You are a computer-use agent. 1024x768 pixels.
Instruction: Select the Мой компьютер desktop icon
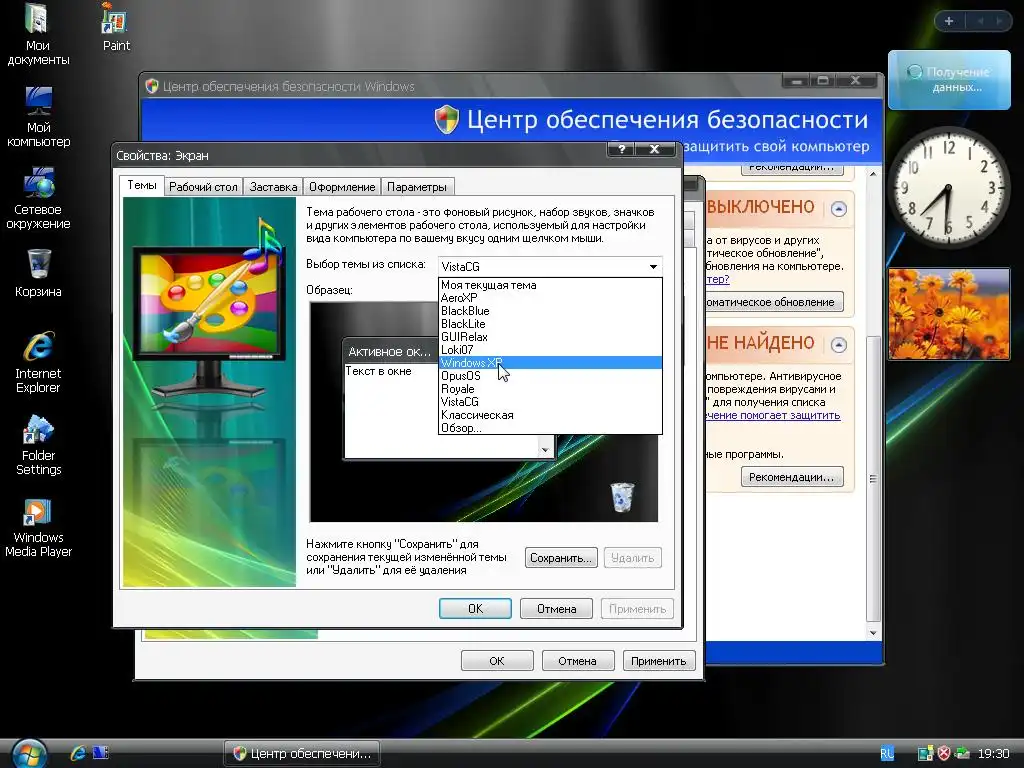38,117
